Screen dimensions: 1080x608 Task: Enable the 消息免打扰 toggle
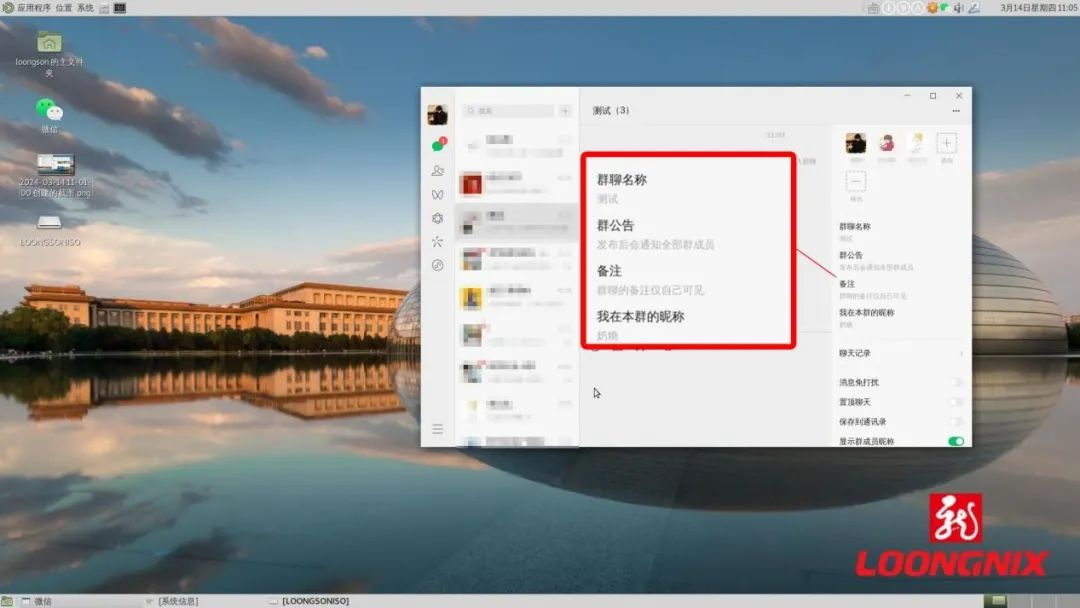point(957,382)
